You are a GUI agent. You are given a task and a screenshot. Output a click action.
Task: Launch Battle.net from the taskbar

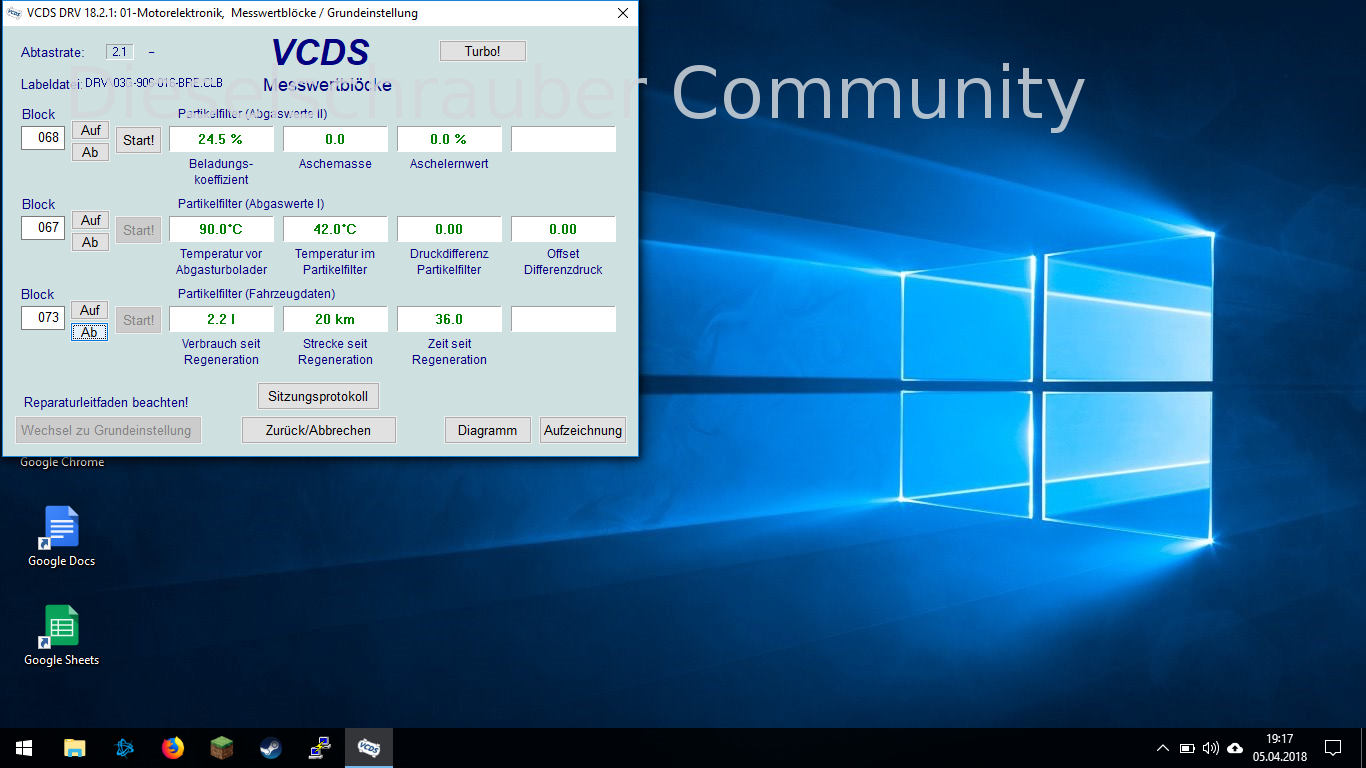click(124, 748)
